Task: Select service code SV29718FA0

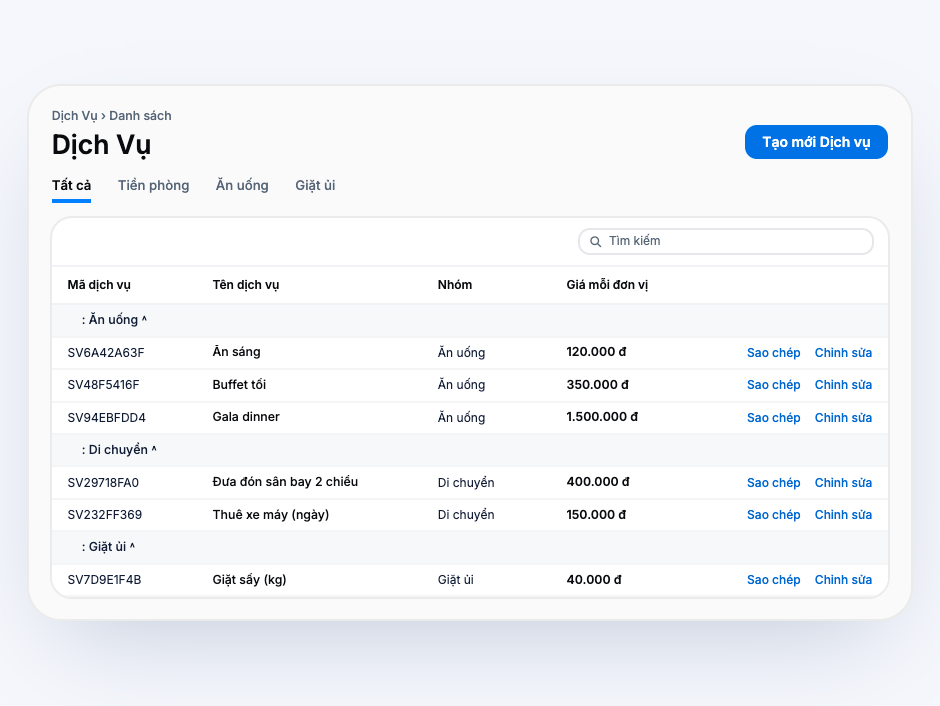Action: [x=103, y=483]
